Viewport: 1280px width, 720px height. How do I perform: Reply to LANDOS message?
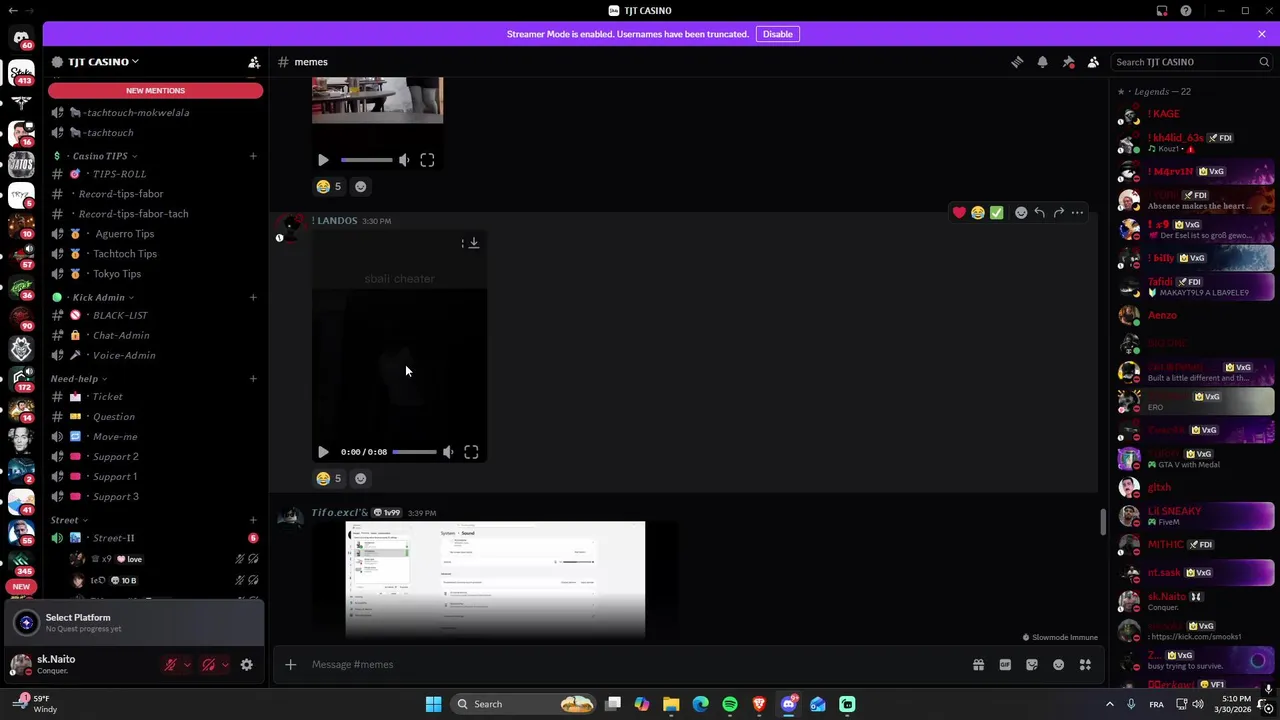click(1040, 212)
